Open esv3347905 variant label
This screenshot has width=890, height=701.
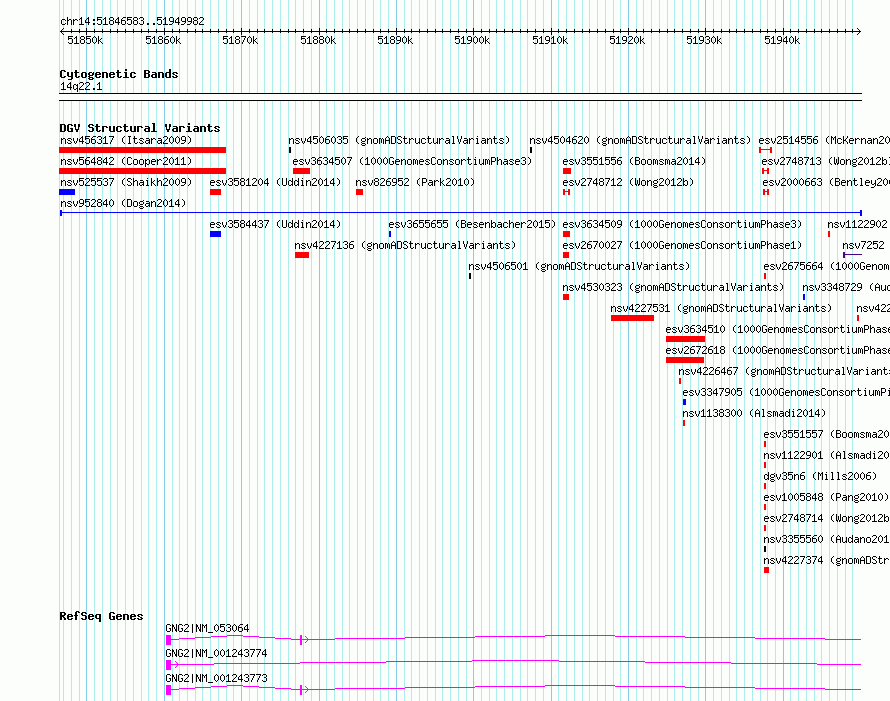786,392
